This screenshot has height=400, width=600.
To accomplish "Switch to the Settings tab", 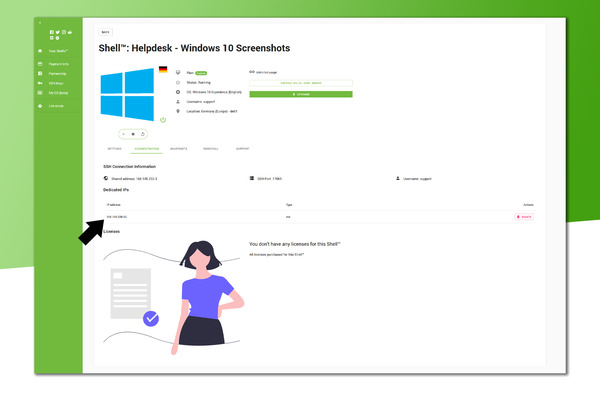I will [114, 148].
